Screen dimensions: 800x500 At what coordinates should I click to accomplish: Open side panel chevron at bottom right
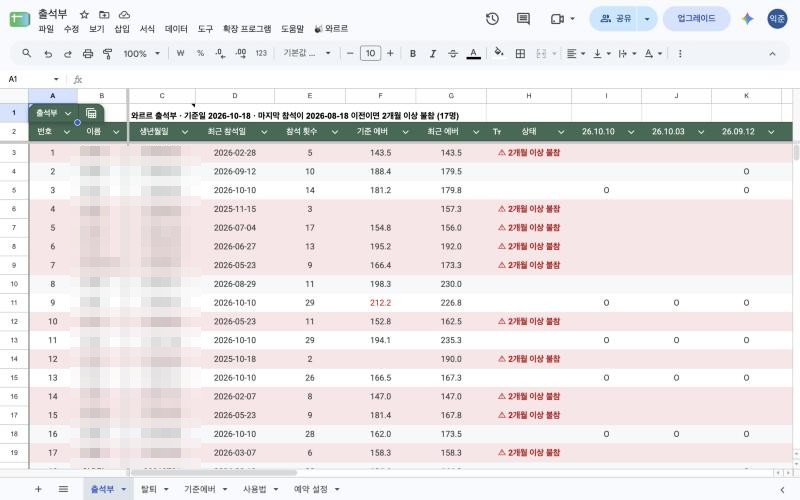pos(782,489)
